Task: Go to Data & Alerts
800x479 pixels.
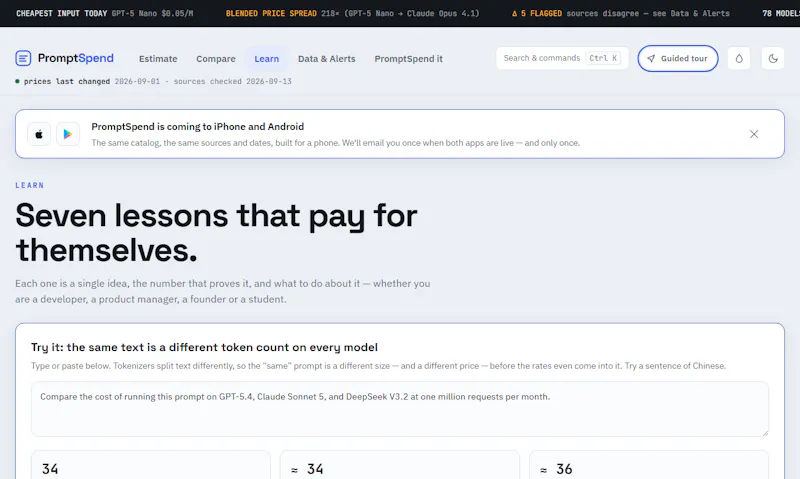Action: coord(327,59)
